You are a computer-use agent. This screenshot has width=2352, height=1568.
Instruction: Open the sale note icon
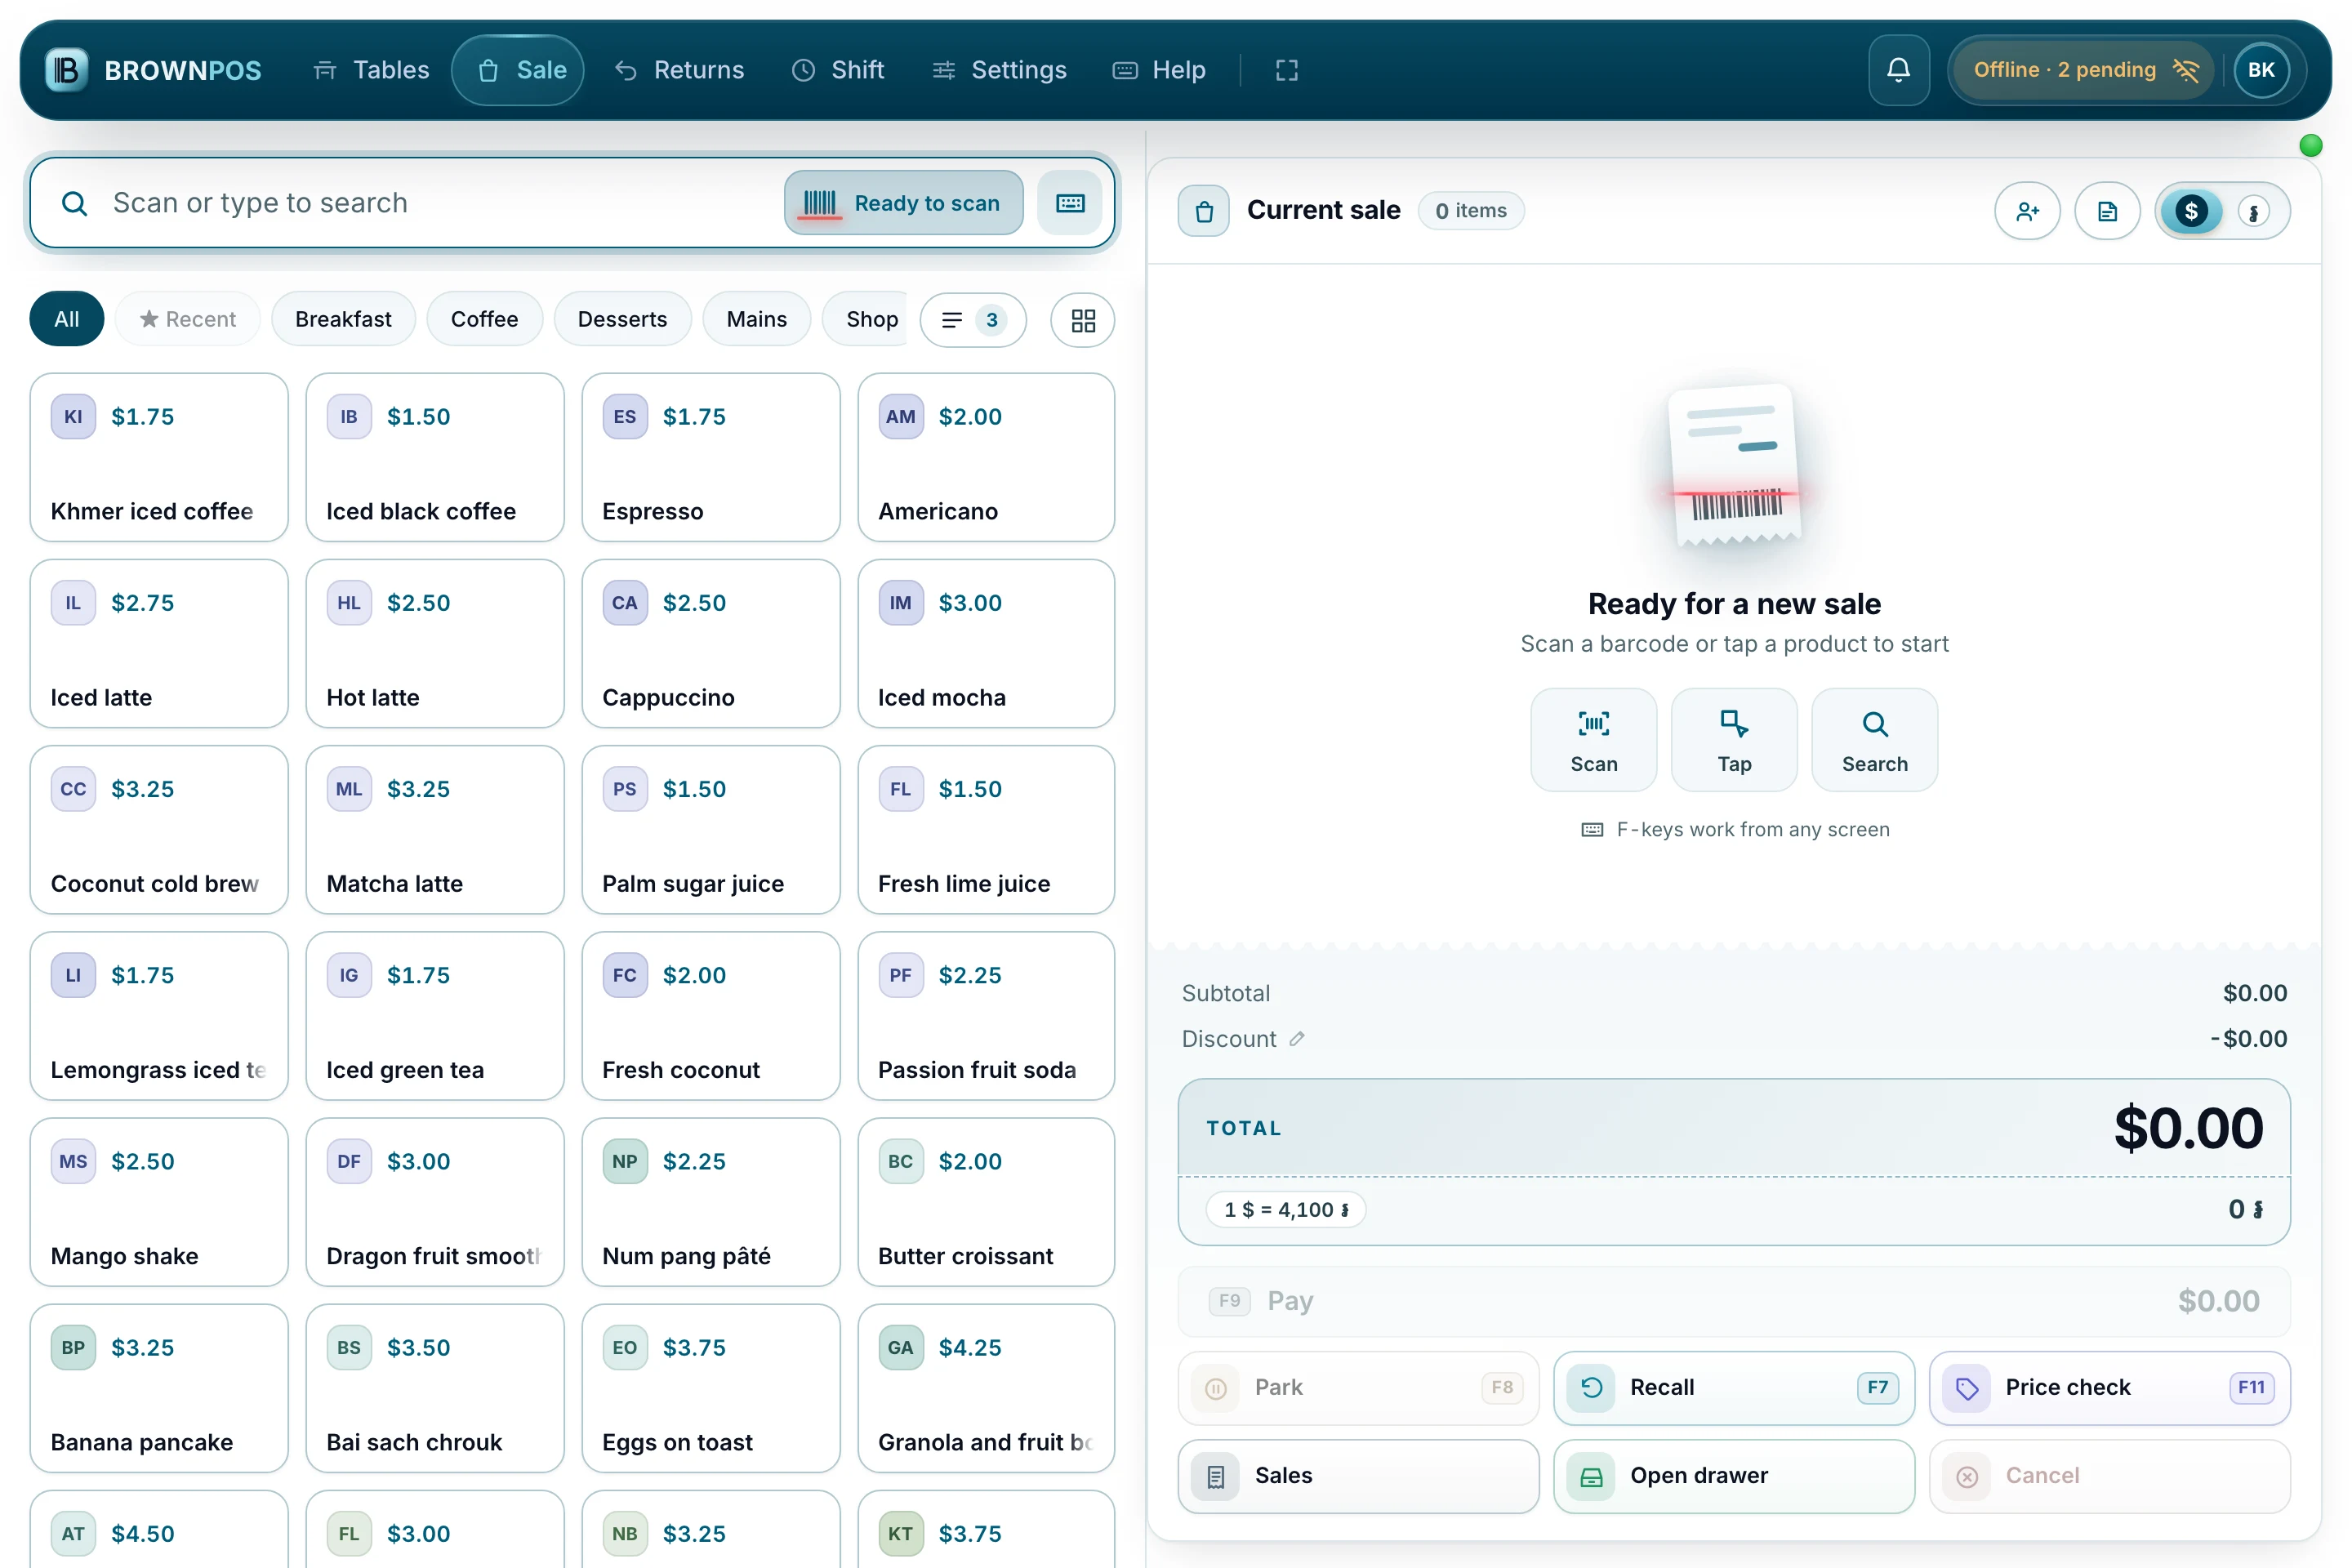tap(2107, 211)
